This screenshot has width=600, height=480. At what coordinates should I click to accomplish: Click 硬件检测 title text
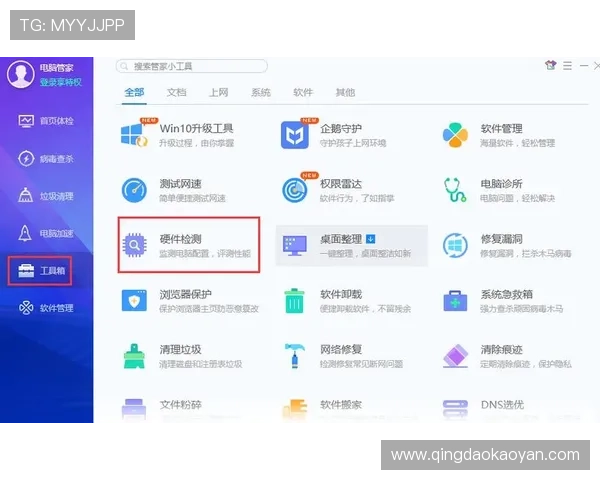coord(180,239)
